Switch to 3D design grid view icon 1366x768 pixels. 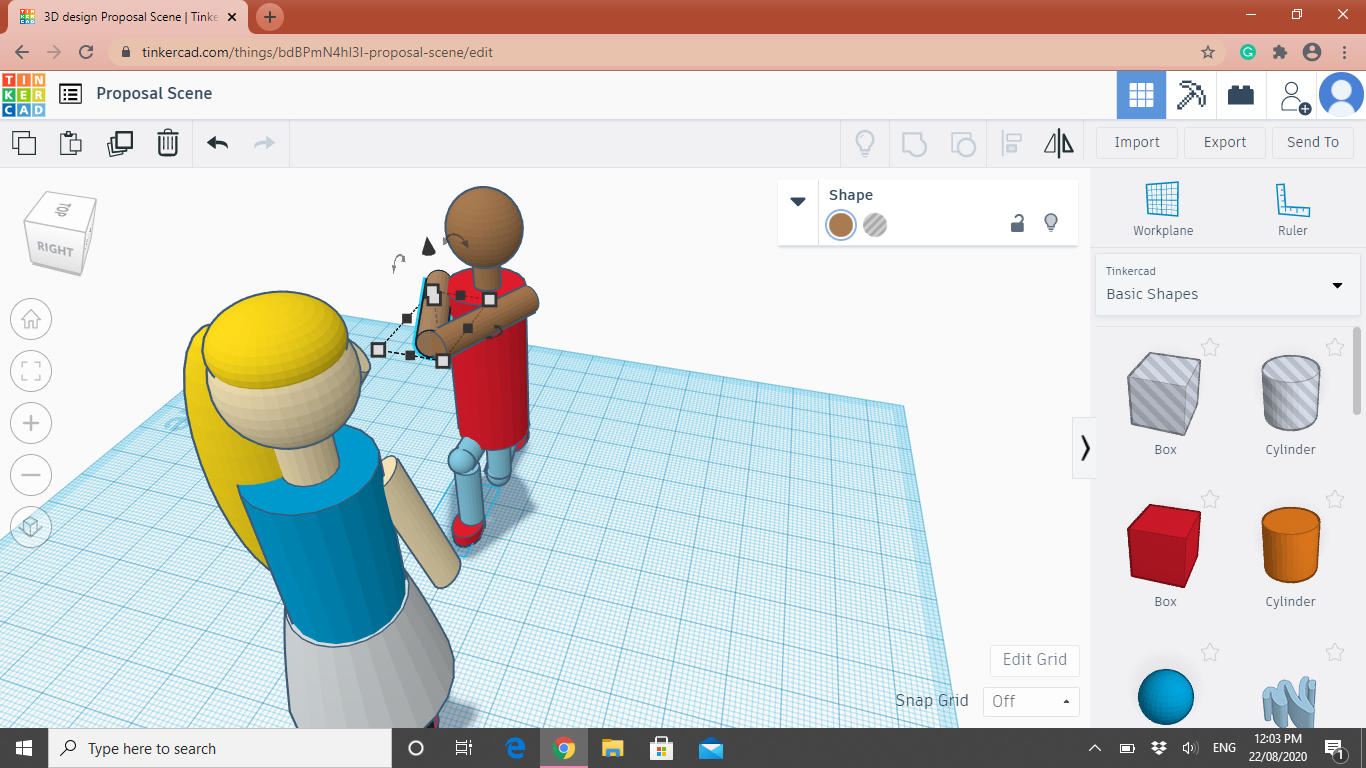pos(1141,95)
